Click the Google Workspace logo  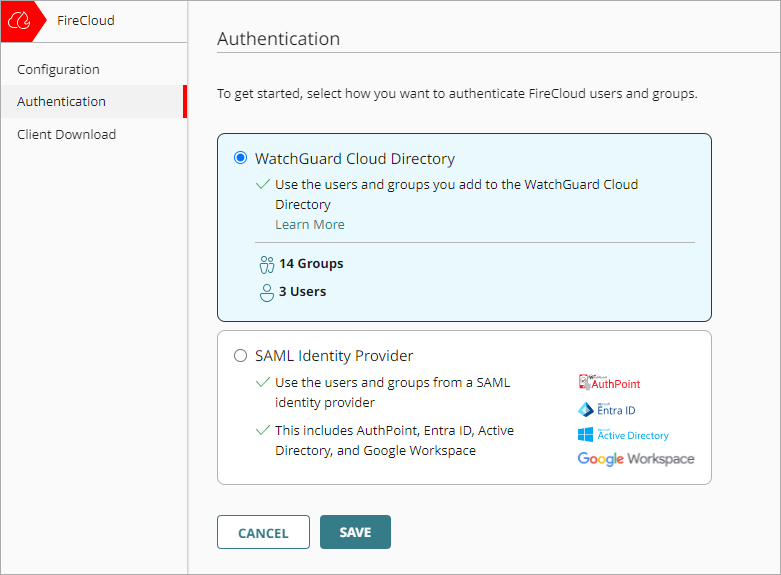pyautogui.click(x=635, y=459)
